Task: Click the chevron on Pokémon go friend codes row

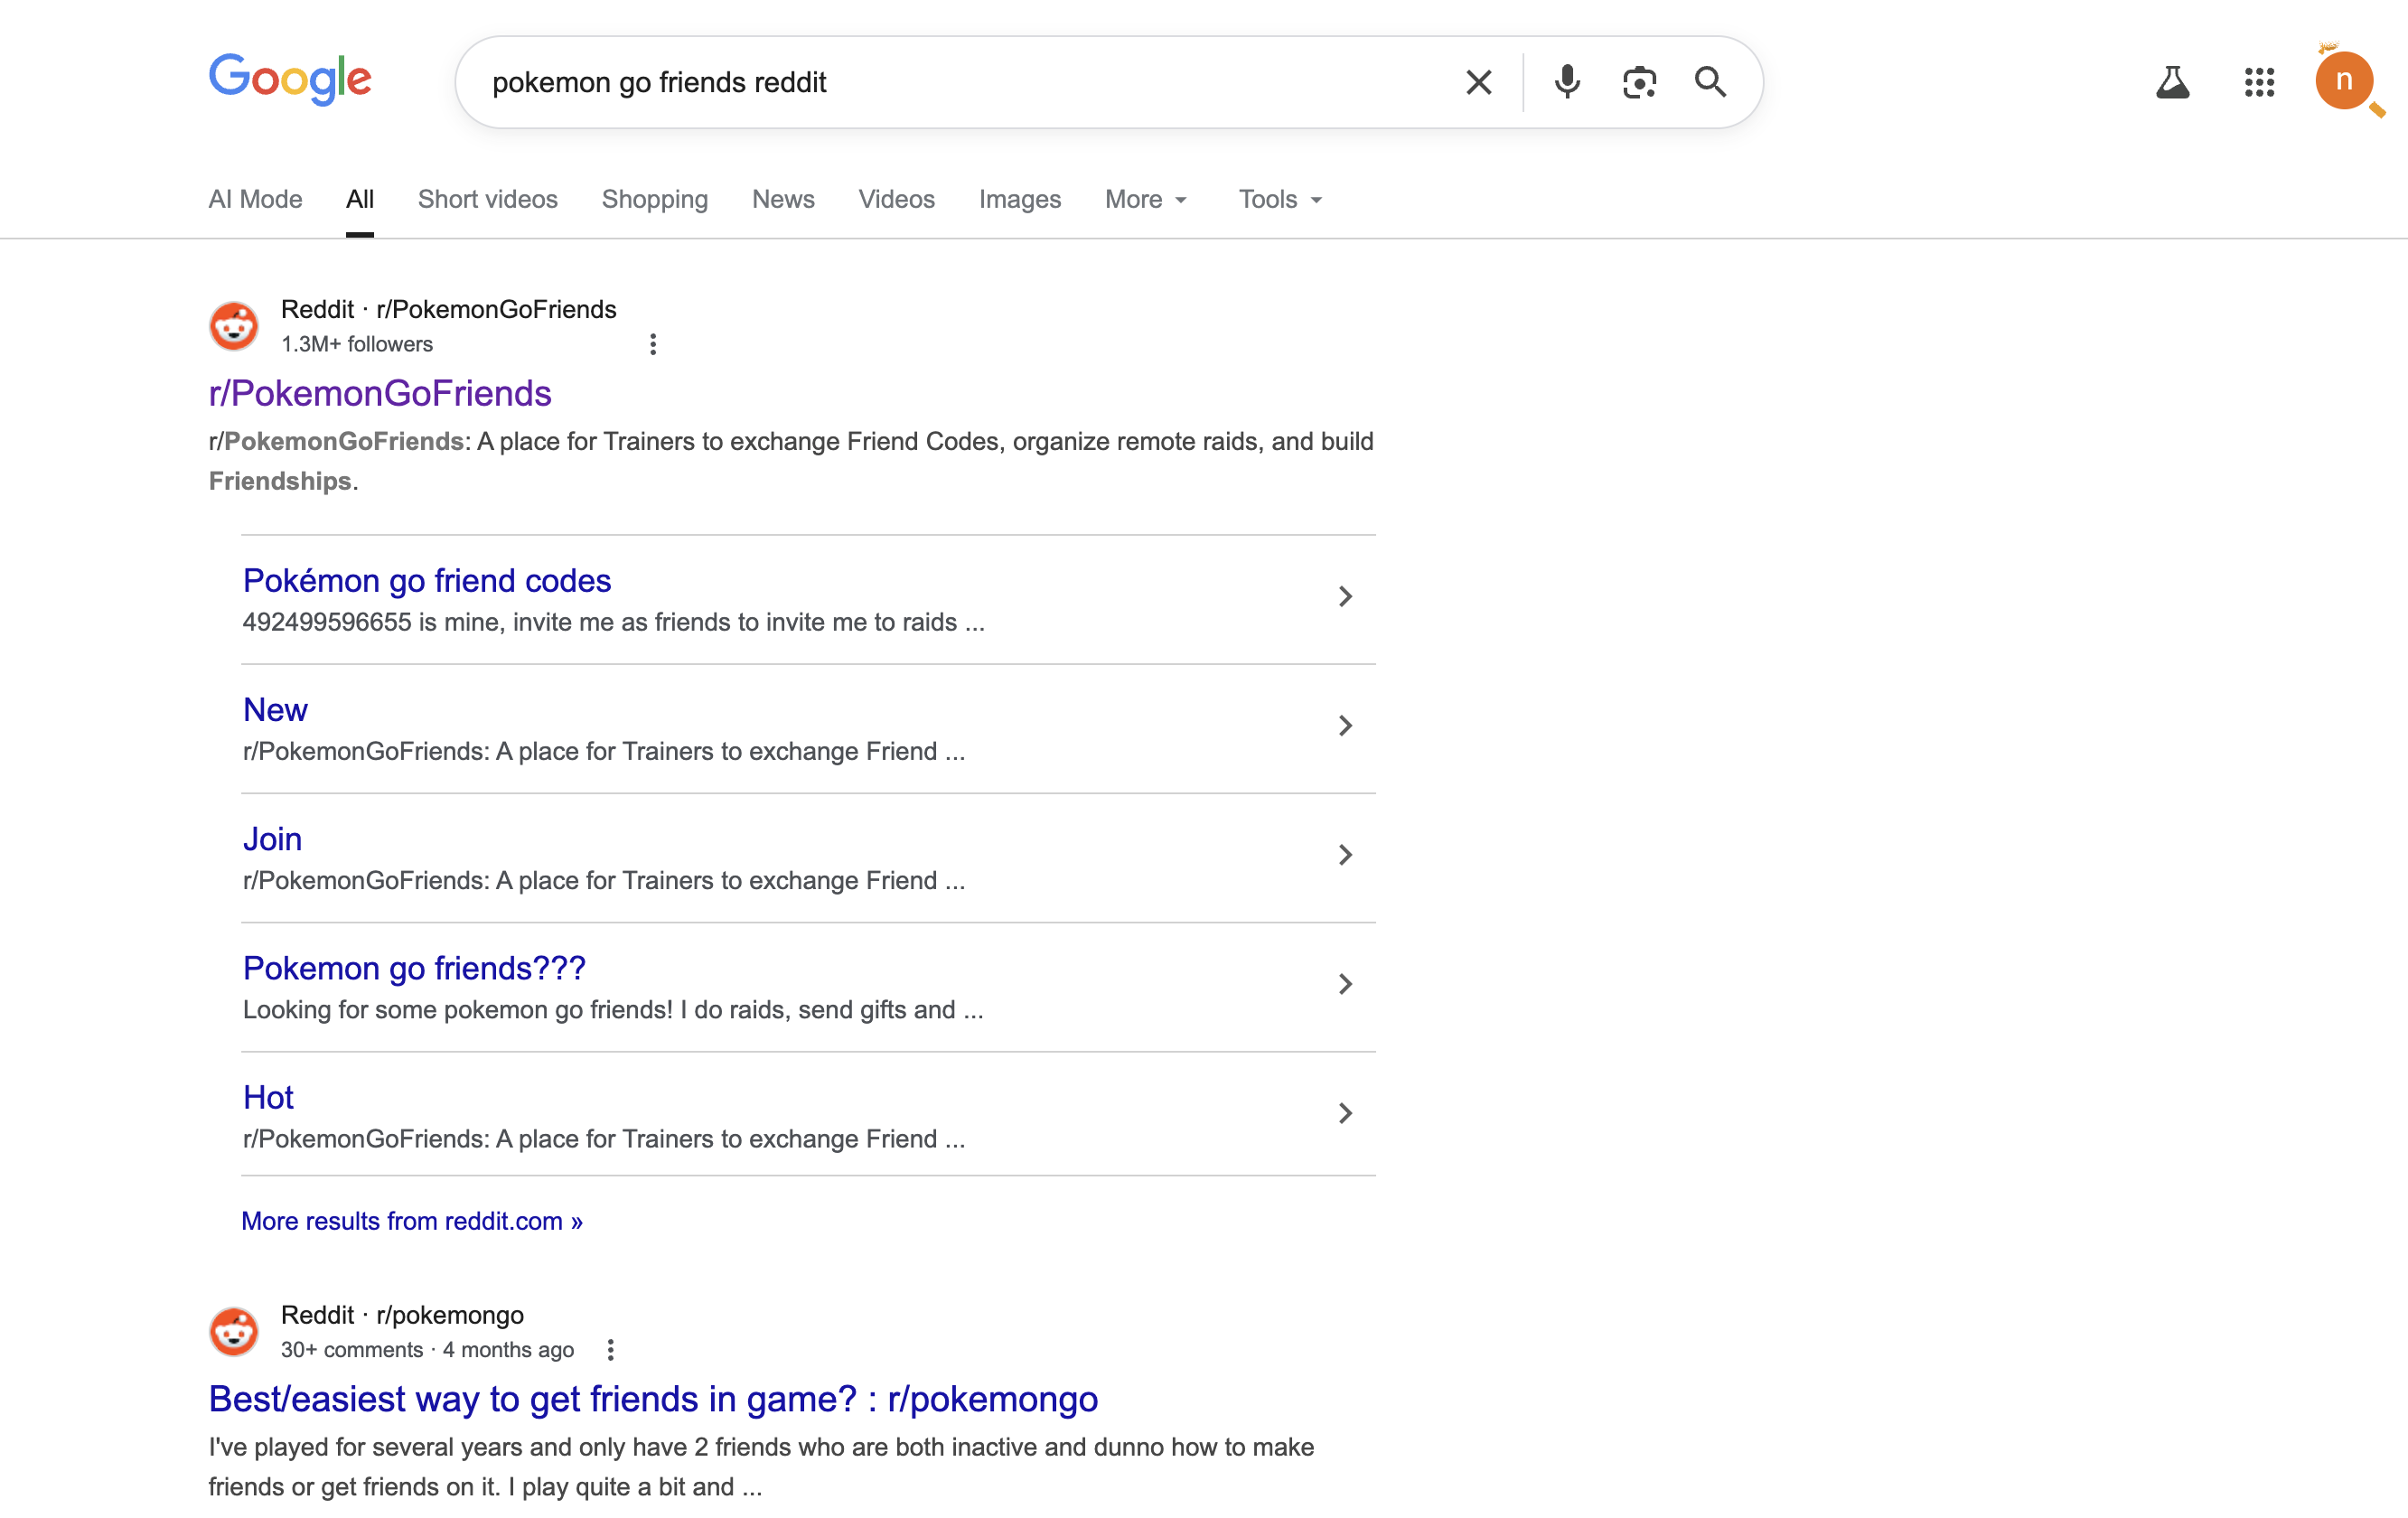Action: click(x=1345, y=596)
